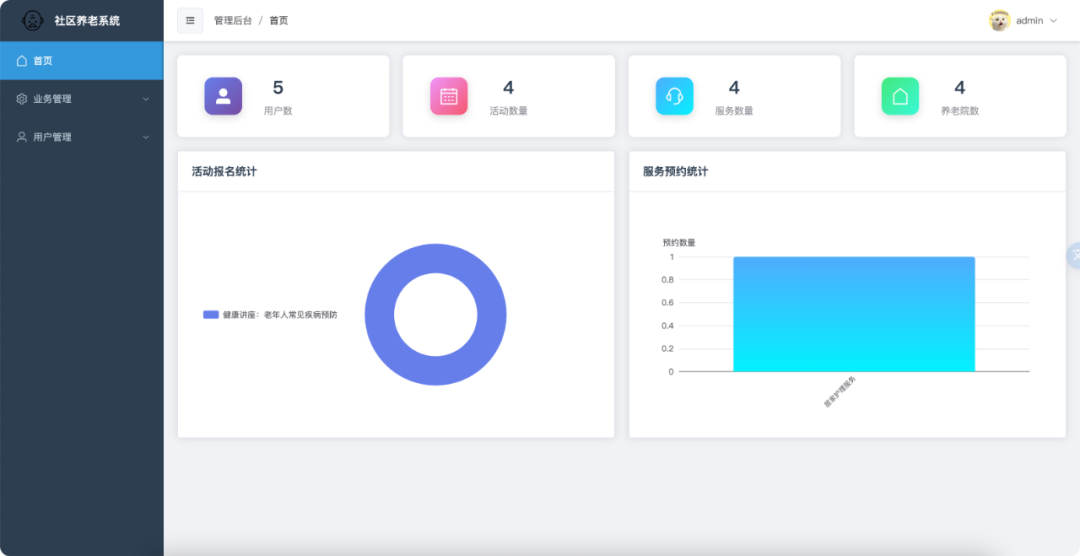Screen dimensions: 1080x556
Task: Click the 0.4 y-axis tick label
Action: (x=667, y=326)
